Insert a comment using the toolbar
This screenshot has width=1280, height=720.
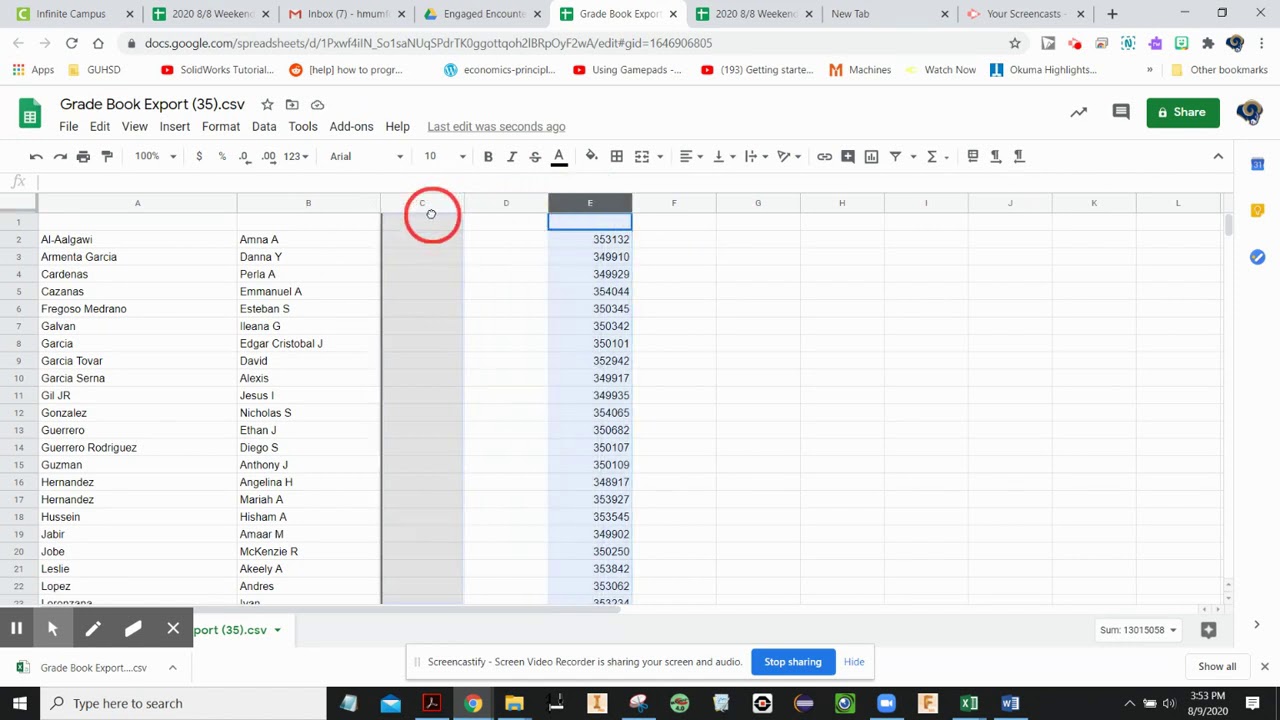pyautogui.click(x=848, y=156)
